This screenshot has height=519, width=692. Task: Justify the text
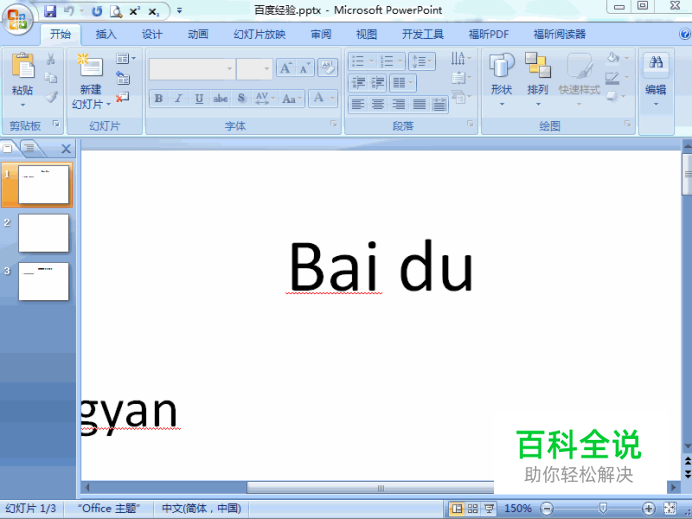[419, 104]
